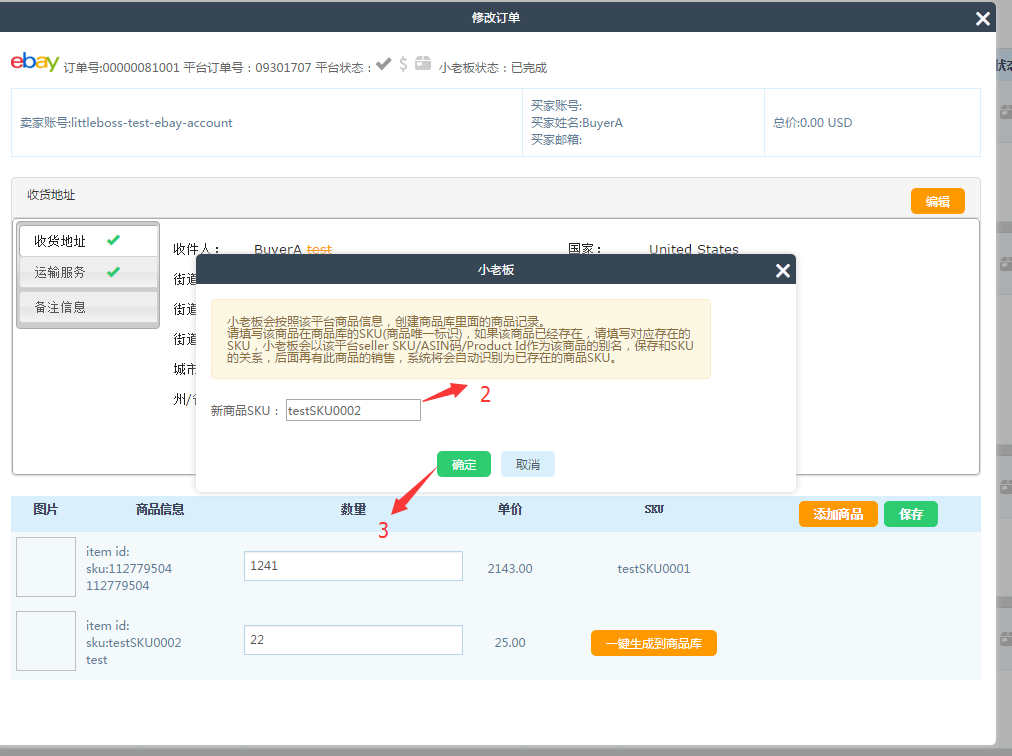Image resolution: width=1012 pixels, height=756 pixels.
Task: Click the green 保存 button
Action: pos(910,514)
